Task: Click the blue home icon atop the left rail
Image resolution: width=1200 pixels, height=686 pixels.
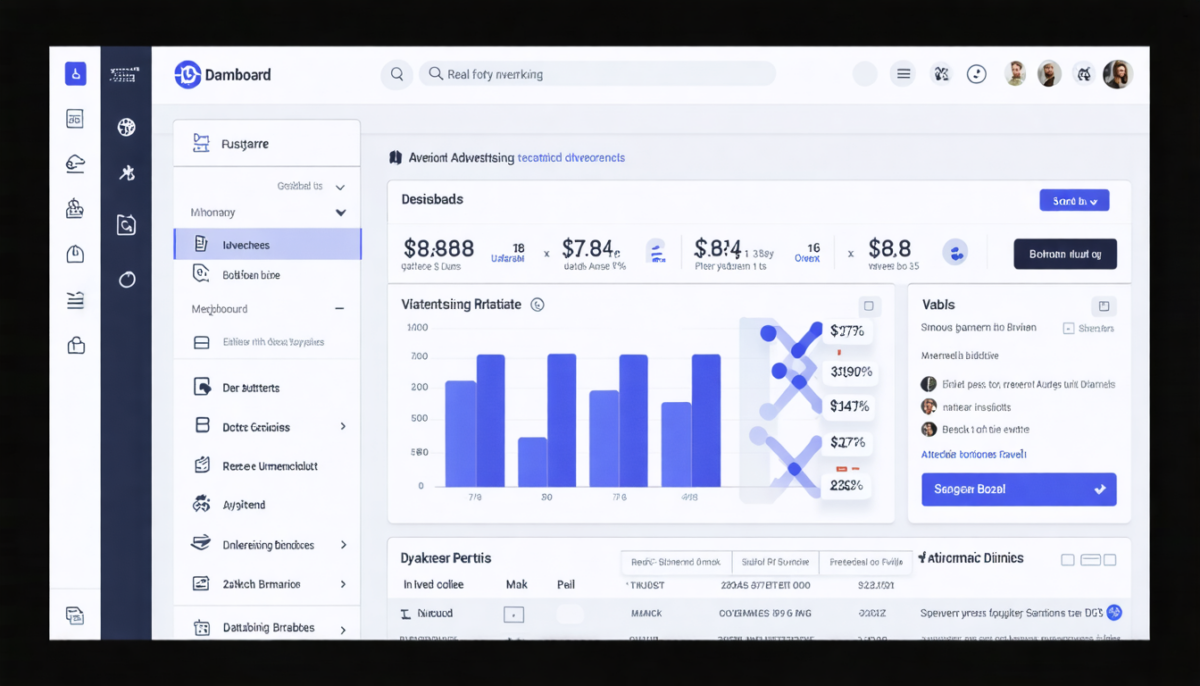Action: [75, 73]
